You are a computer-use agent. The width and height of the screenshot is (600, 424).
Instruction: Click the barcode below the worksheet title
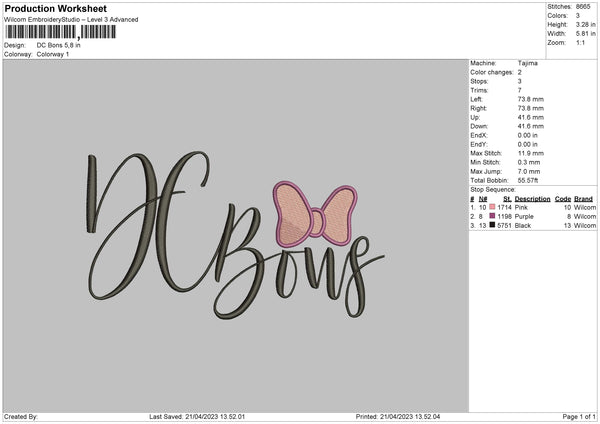[x=60, y=32]
